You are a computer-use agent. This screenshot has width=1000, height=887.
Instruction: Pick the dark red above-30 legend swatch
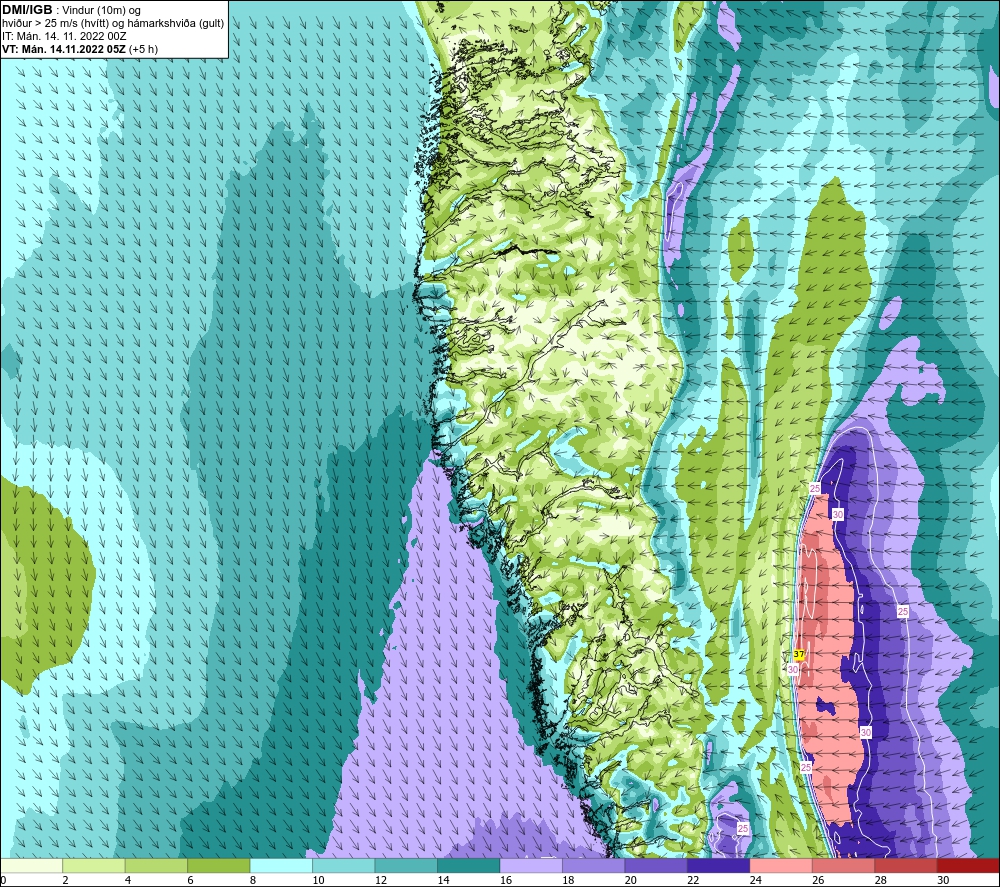coord(969,865)
